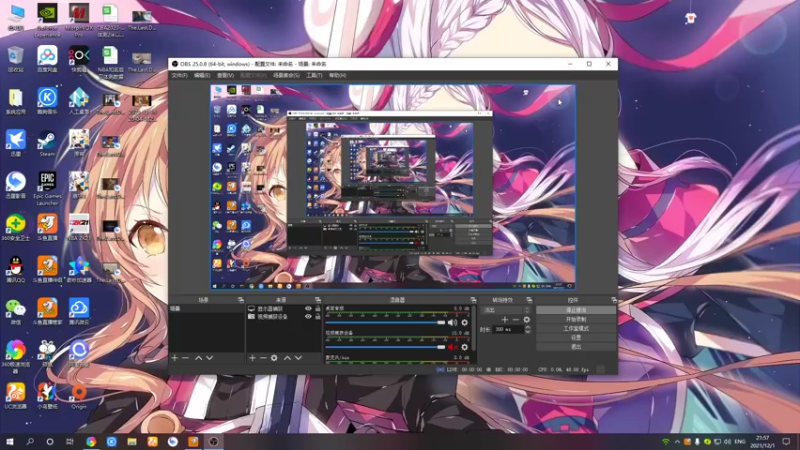800x450 pixels.
Task: Open the Edit (编辑) menu
Action: pos(202,76)
